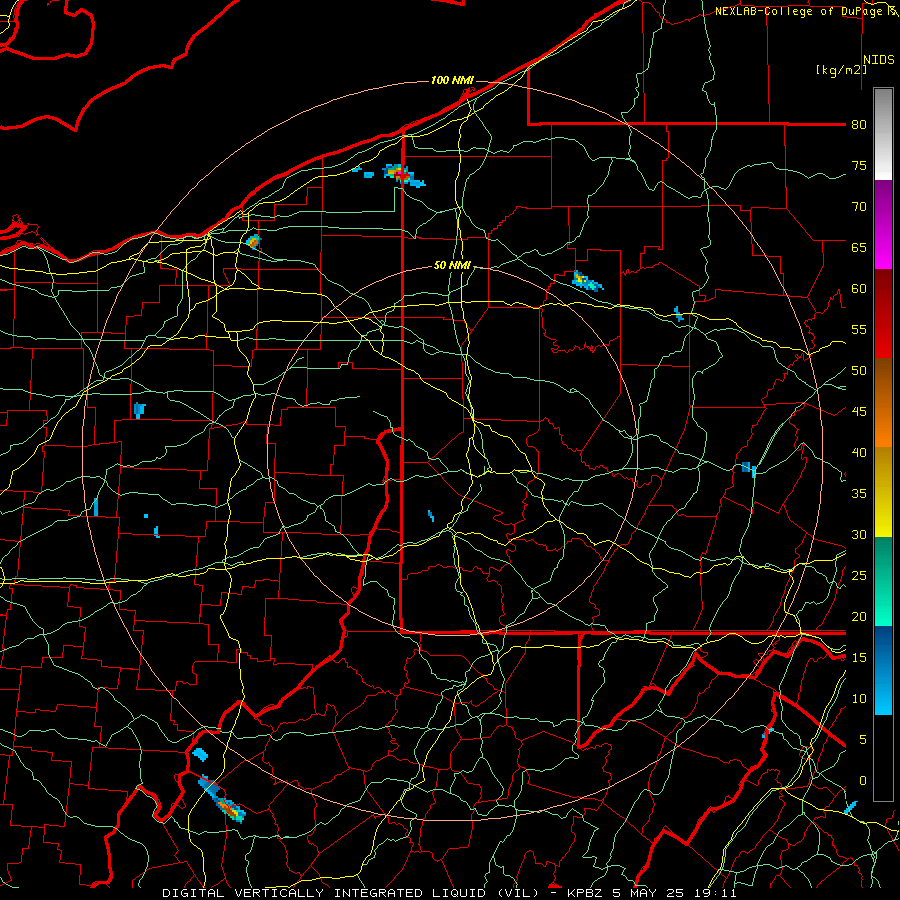Viewport: 900px width, 900px height.
Task: Click the 30 value on the scale
Action: (x=859, y=534)
